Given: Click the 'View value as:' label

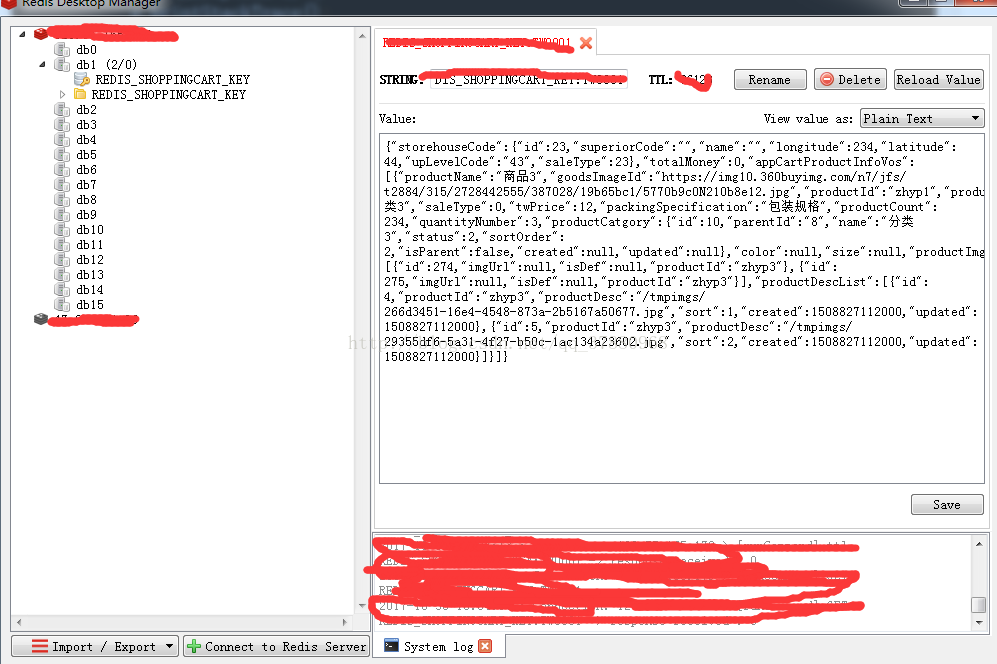Looking at the screenshot, I should tap(808, 118).
